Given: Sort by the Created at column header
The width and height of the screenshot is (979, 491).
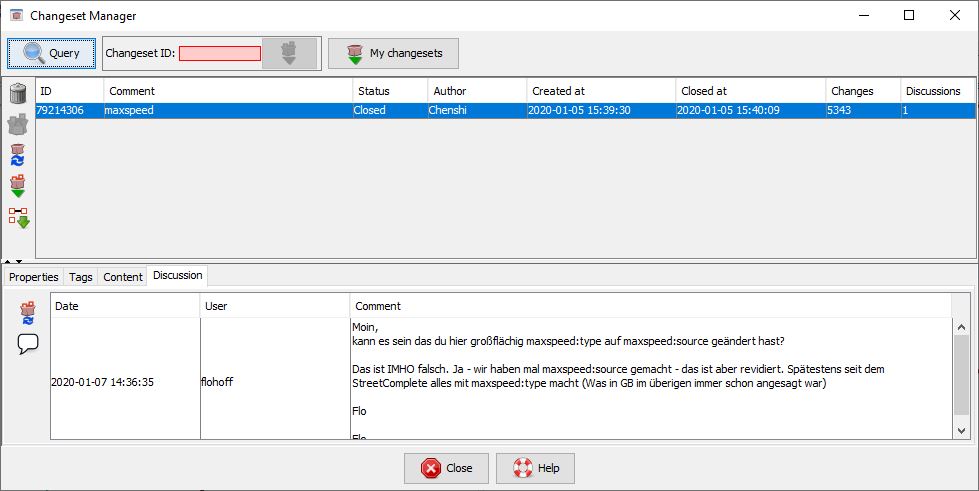Looking at the screenshot, I should click(x=600, y=91).
